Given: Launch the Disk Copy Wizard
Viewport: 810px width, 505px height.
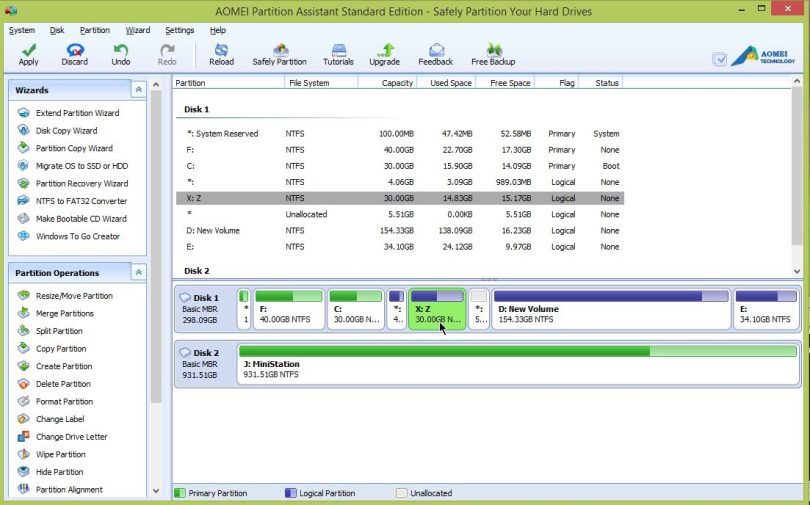Looking at the screenshot, I should coord(67,131).
